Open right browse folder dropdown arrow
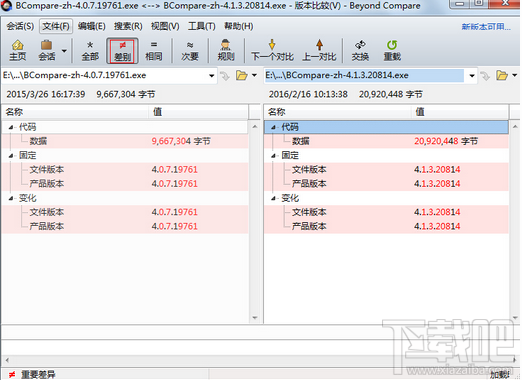The width and height of the screenshot is (522, 380). click(x=515, y=75)
